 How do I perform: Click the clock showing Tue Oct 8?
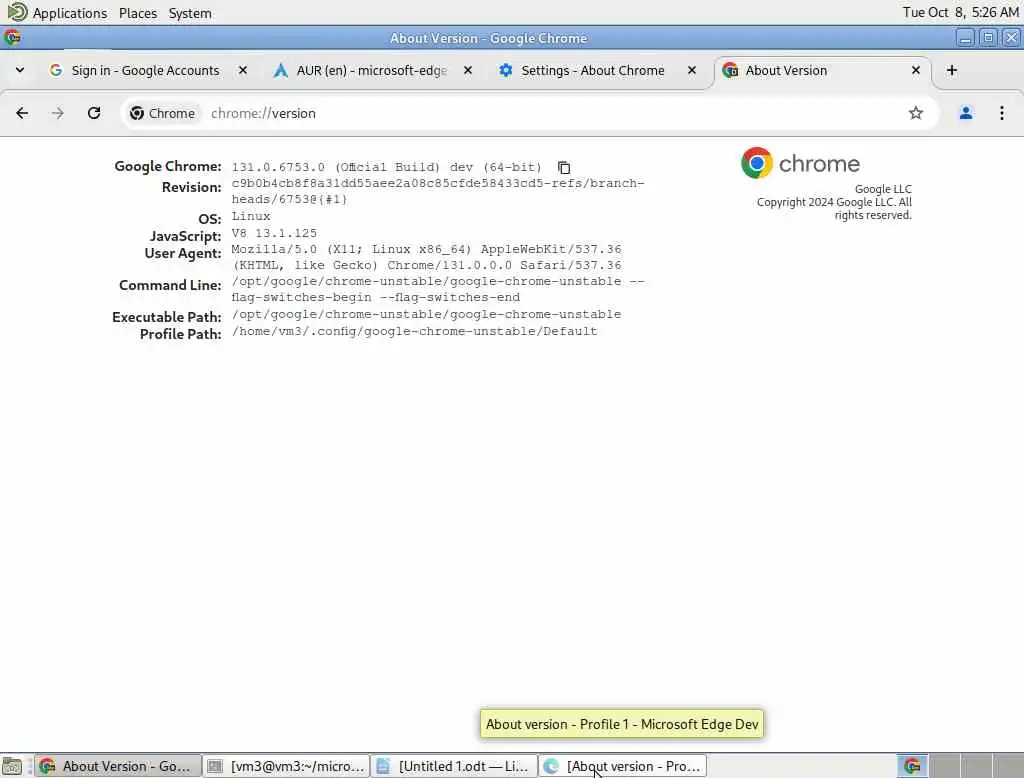point(960,12)
